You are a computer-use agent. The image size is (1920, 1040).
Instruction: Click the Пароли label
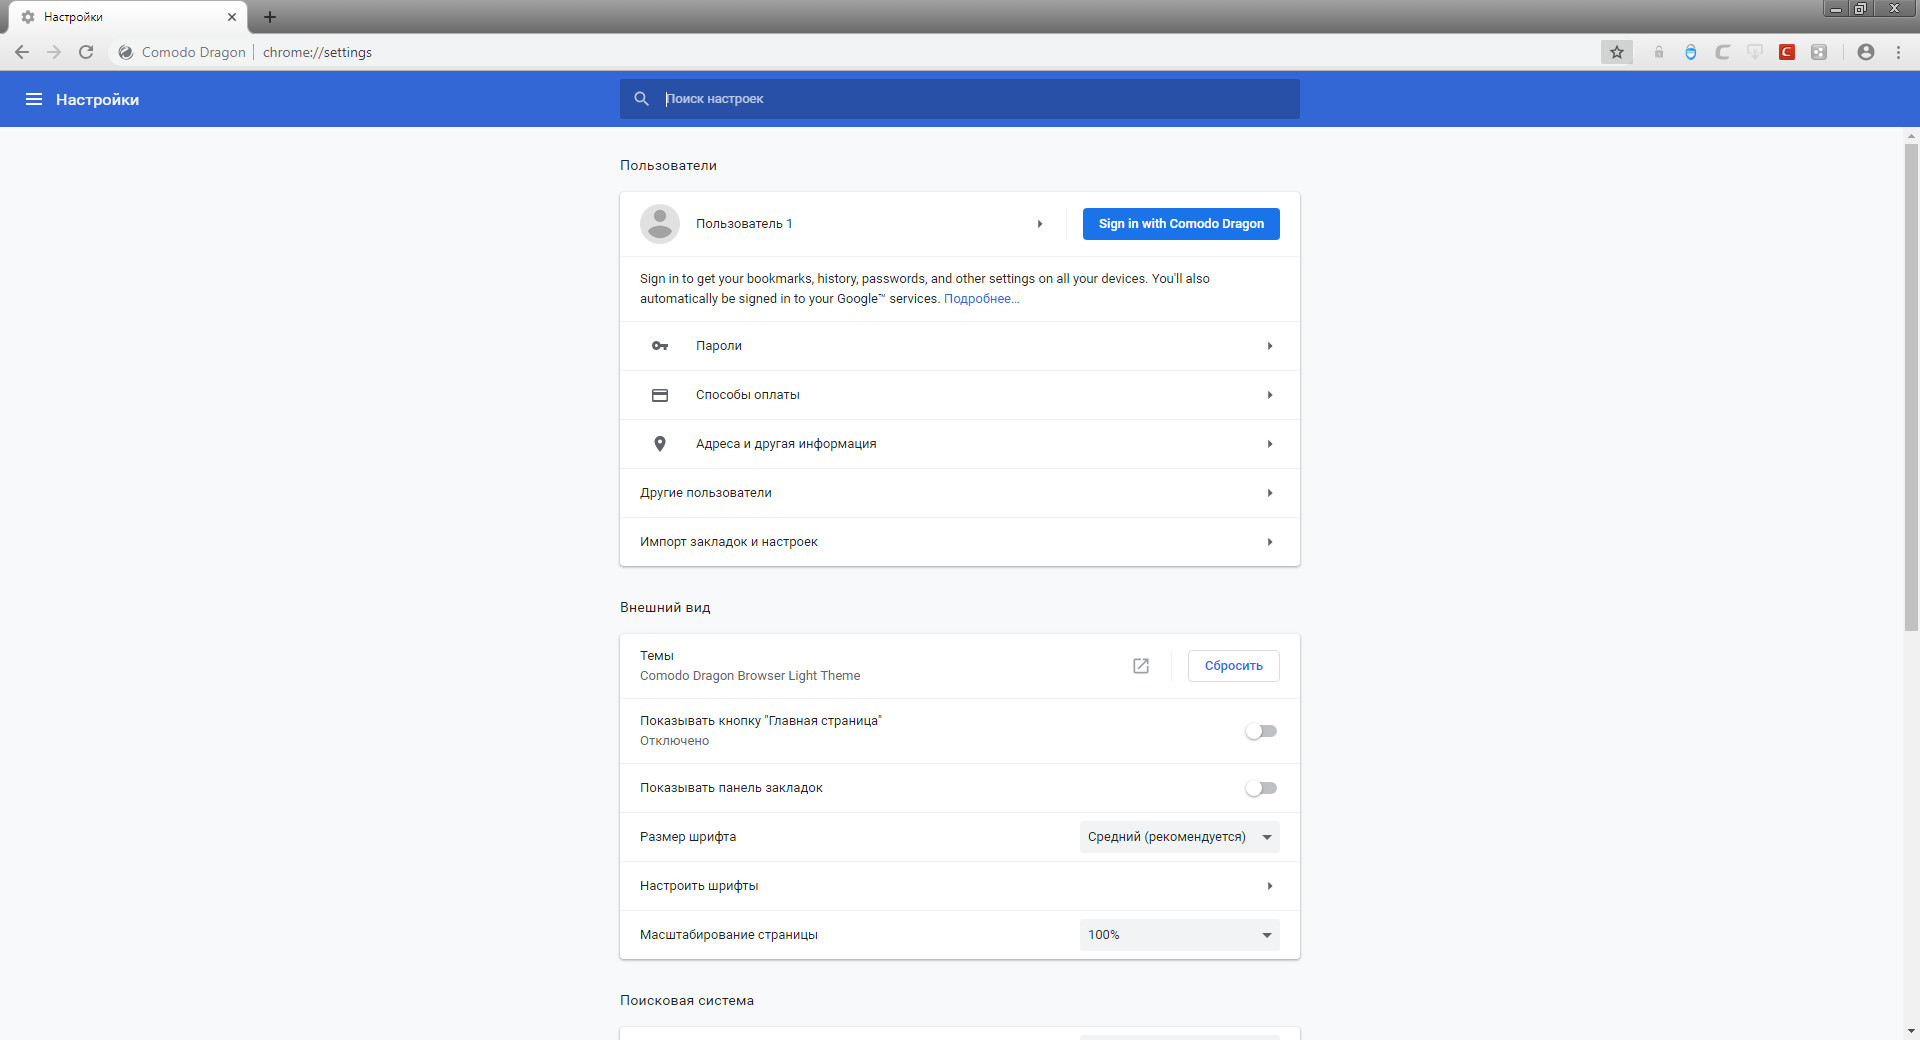pos(719,346)
